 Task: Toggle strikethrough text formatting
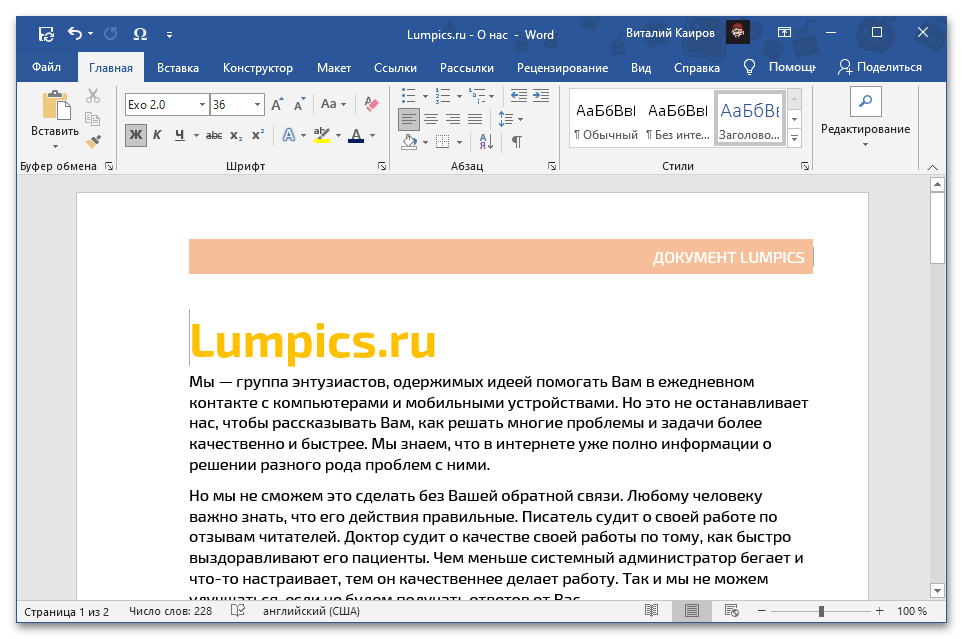214,135
